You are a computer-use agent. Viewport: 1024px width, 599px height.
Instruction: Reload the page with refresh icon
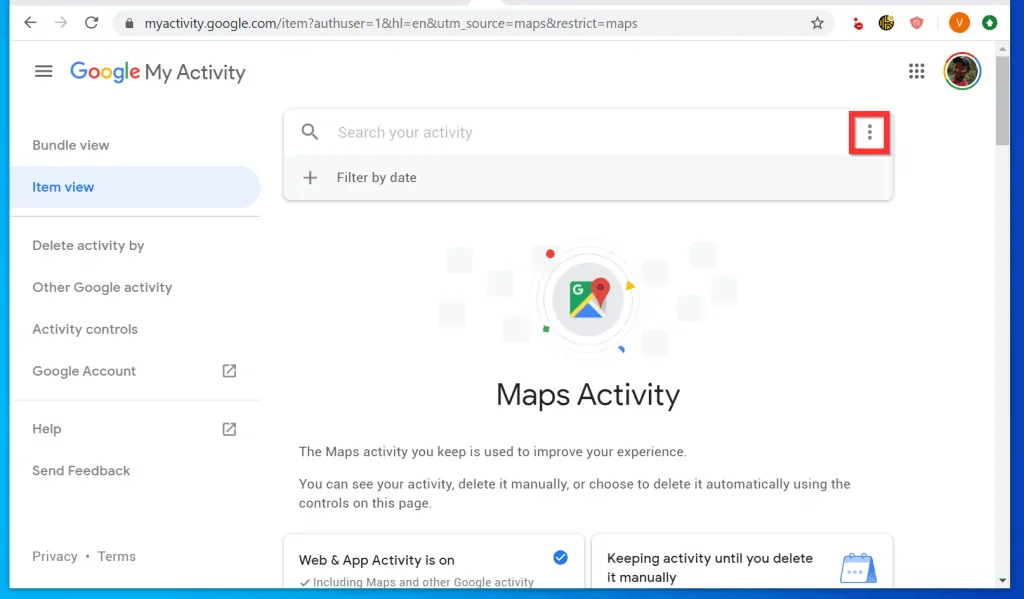tap(91, 23)
